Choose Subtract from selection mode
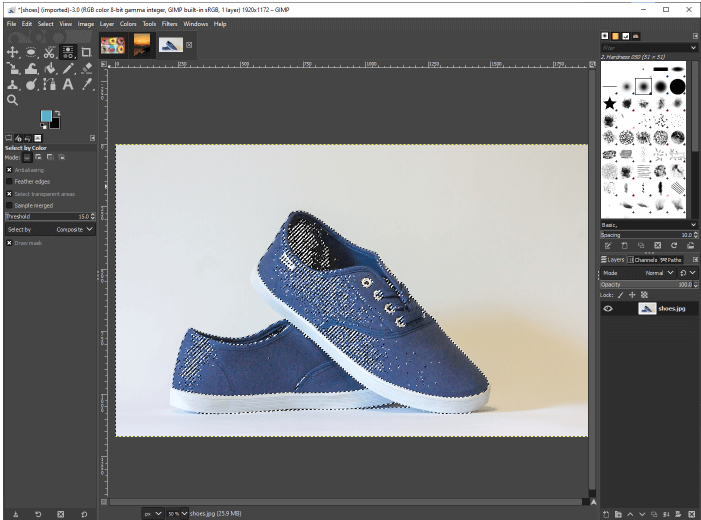Image resolution: width=701 pixels, height=520 pixels. 50,157
